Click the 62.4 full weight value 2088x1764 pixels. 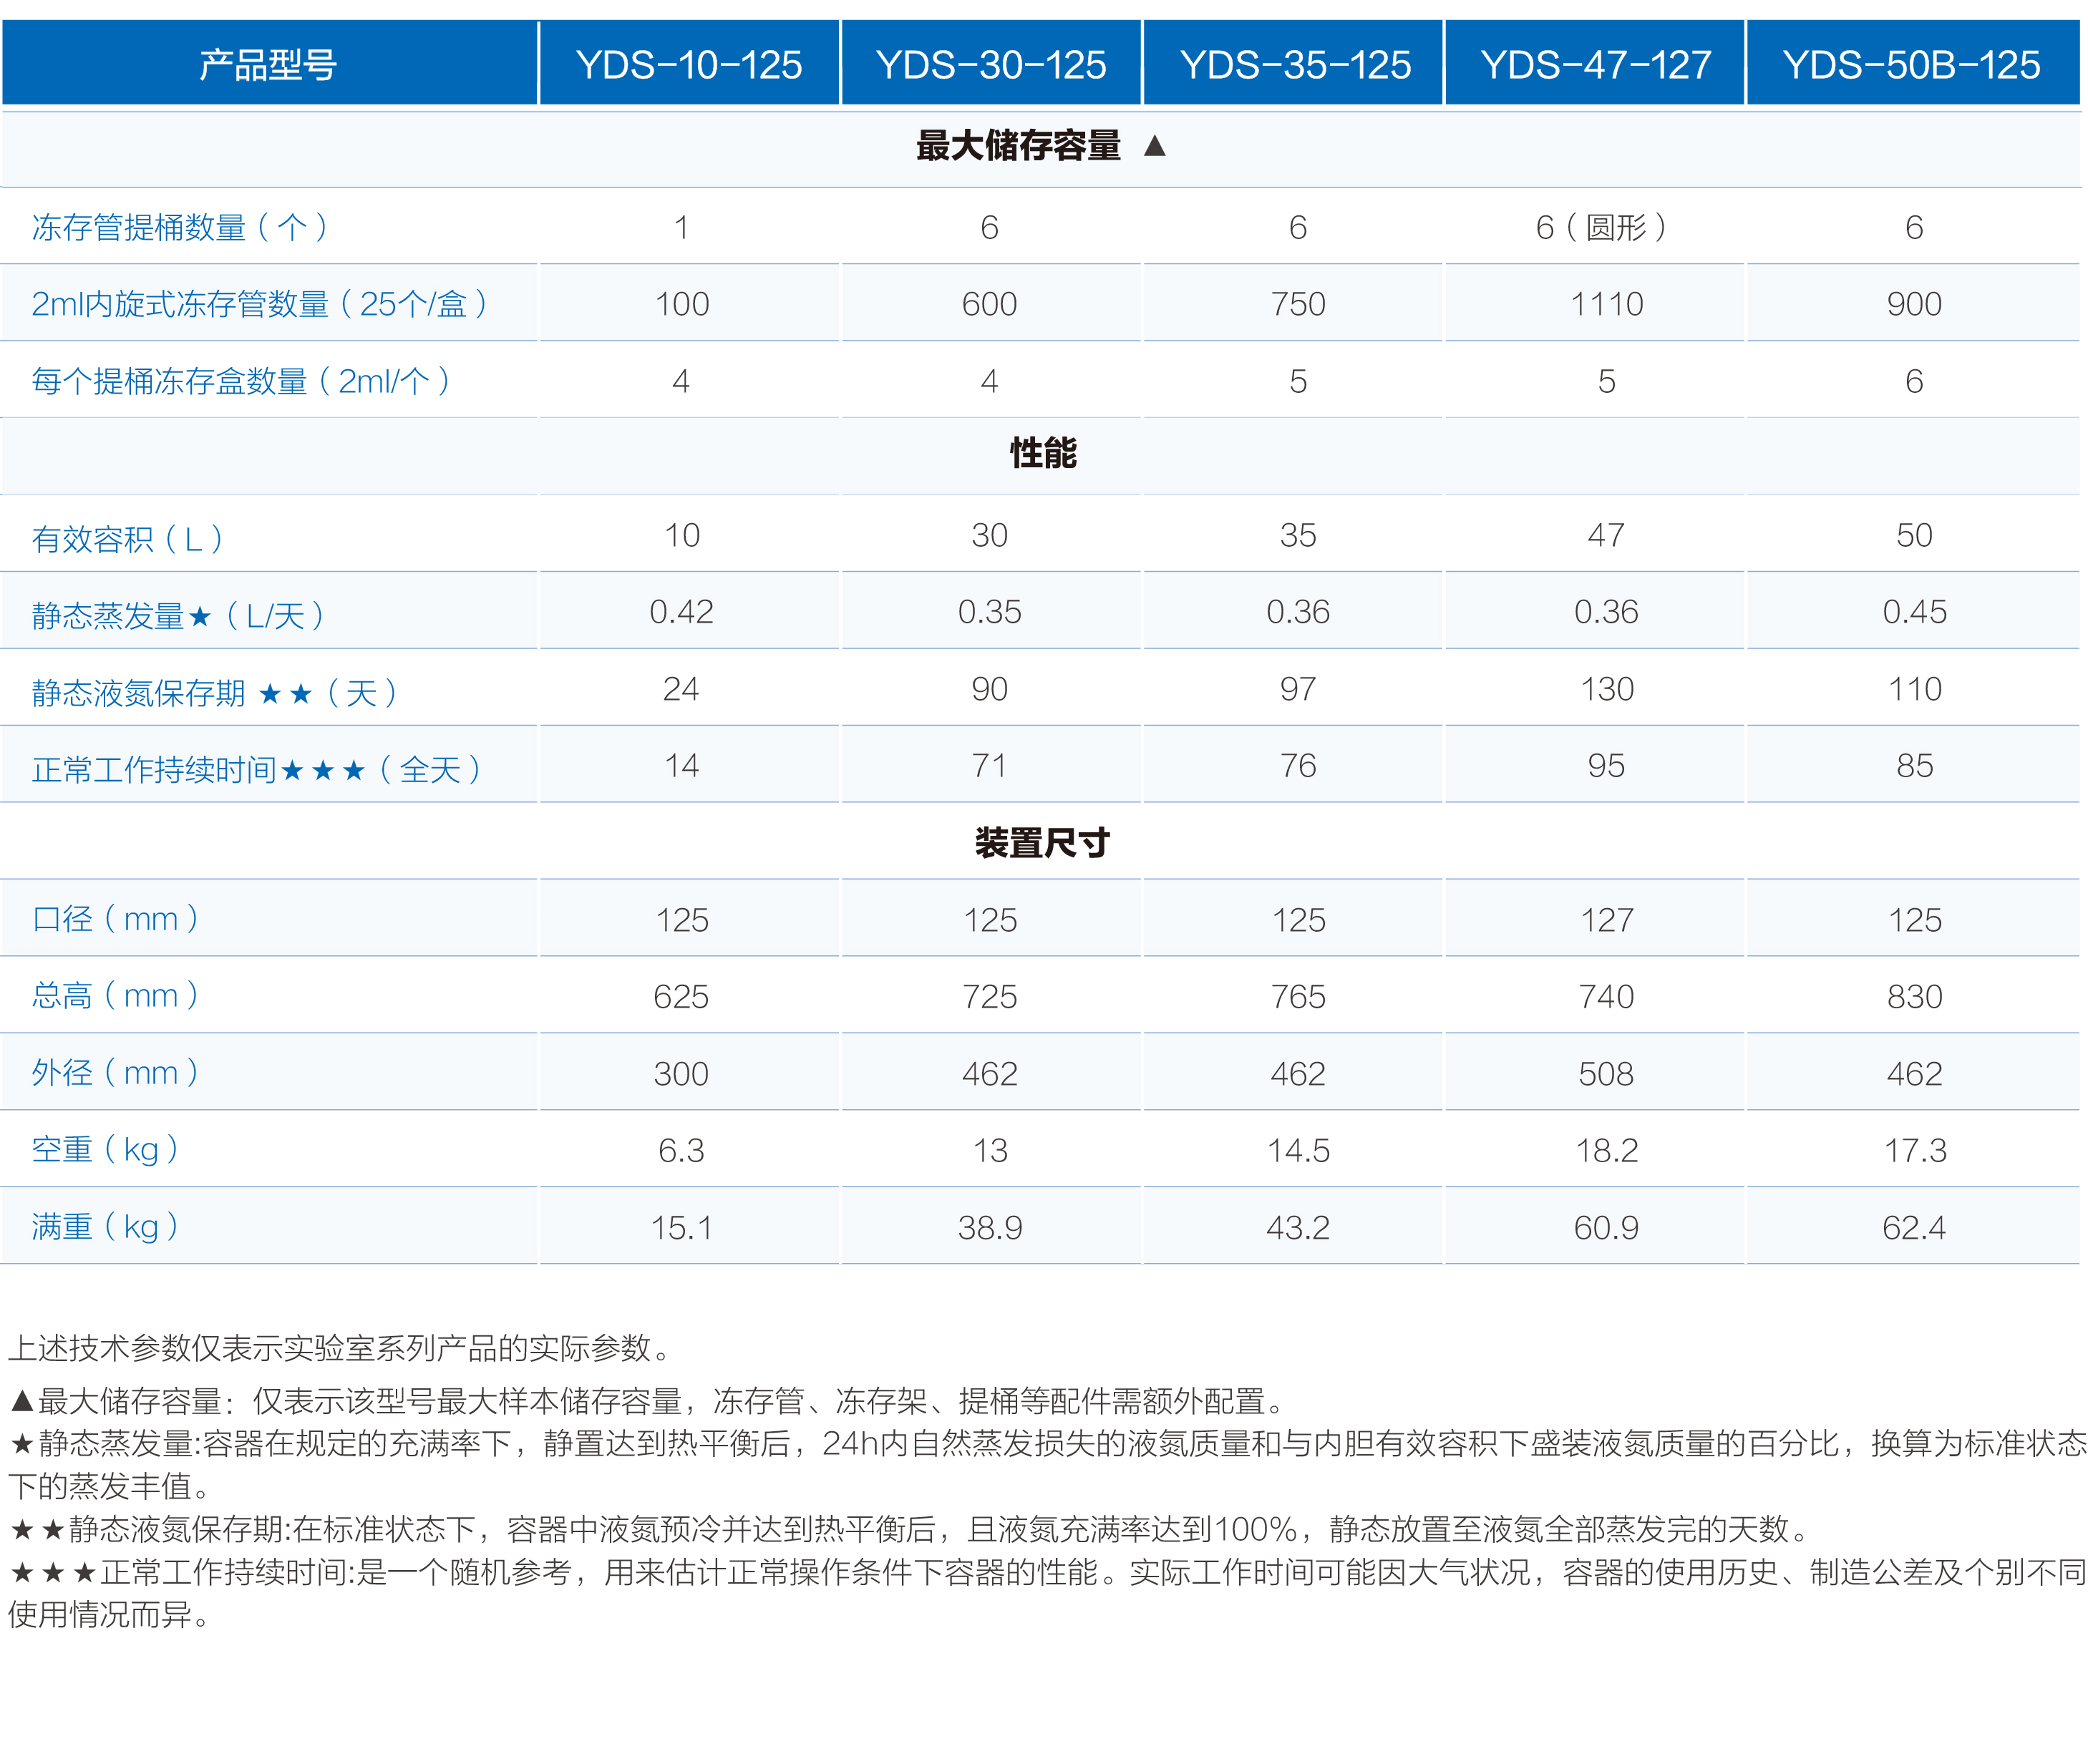[1914, 1228]
